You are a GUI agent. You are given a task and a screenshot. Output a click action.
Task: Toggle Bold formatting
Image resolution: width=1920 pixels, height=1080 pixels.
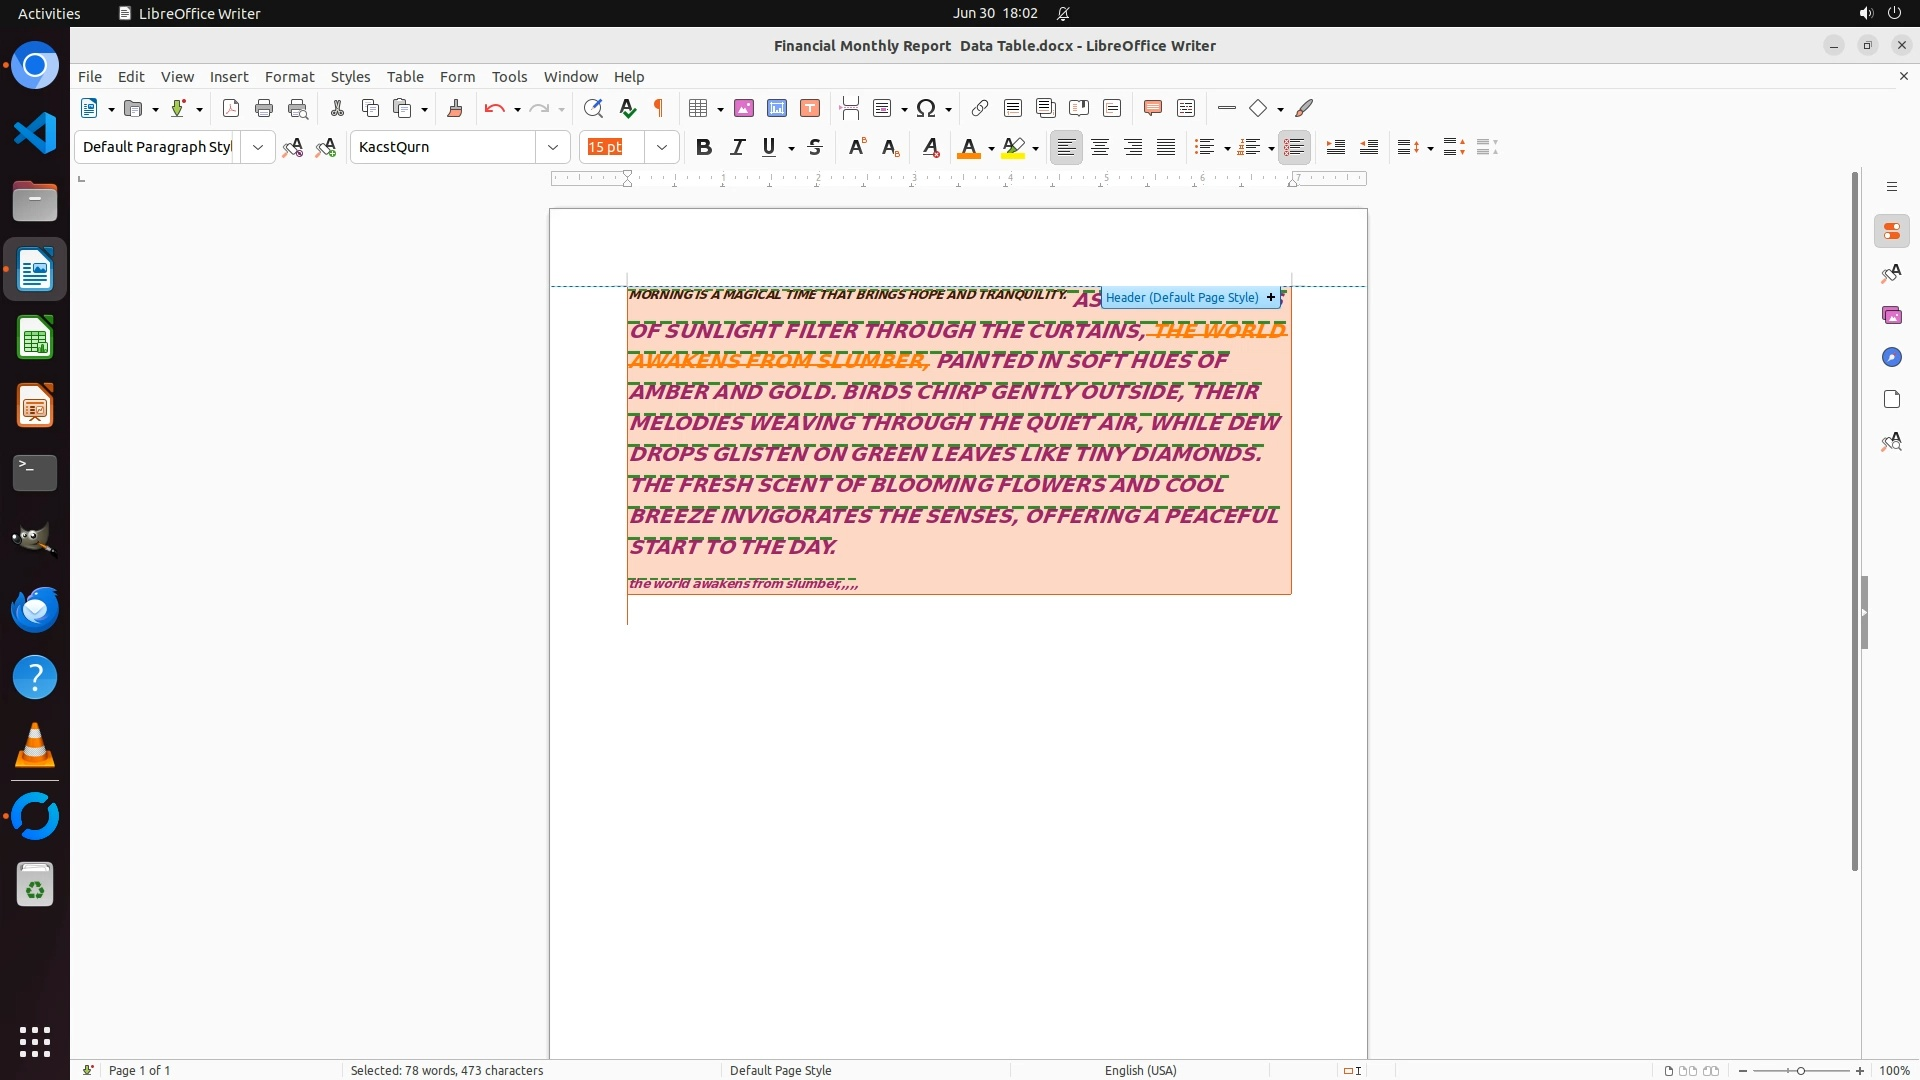pos(704,147)
